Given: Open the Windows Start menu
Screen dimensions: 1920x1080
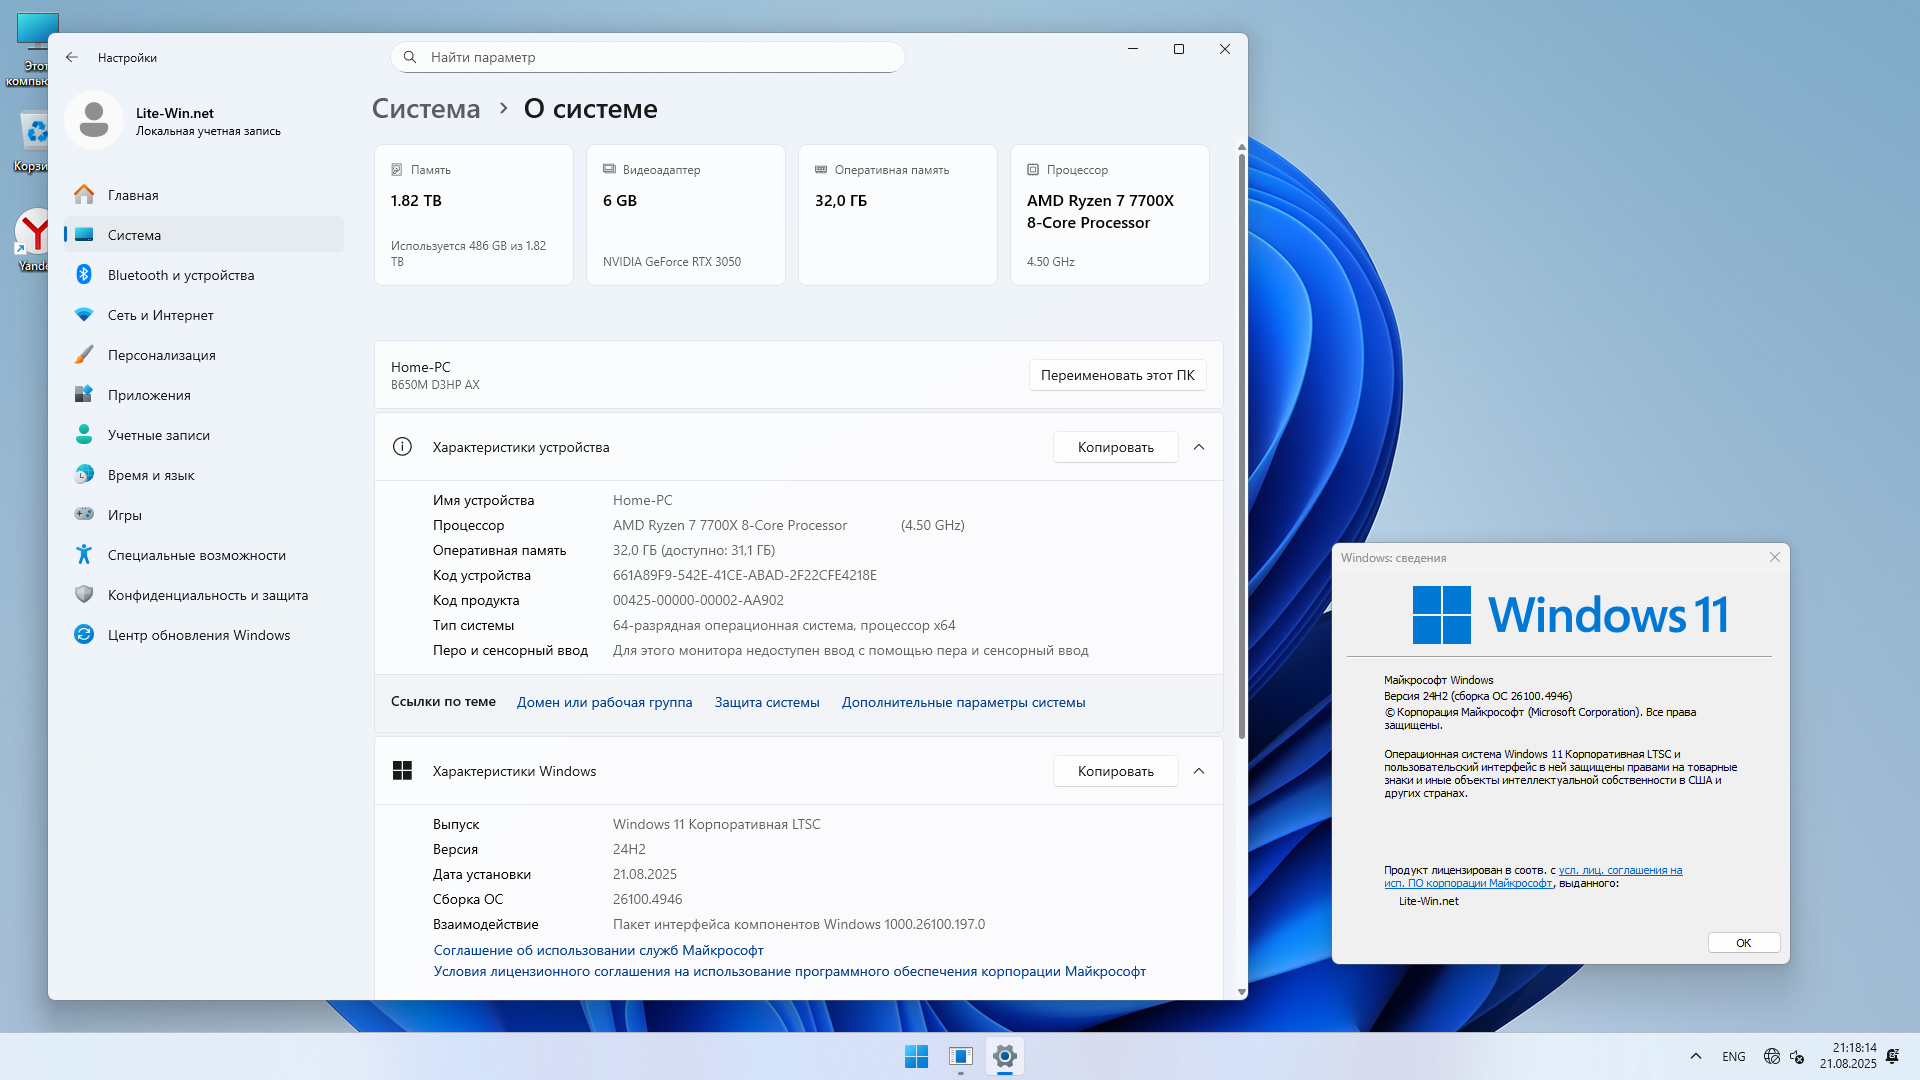Looking at the screenshot, I should 916,1056.
